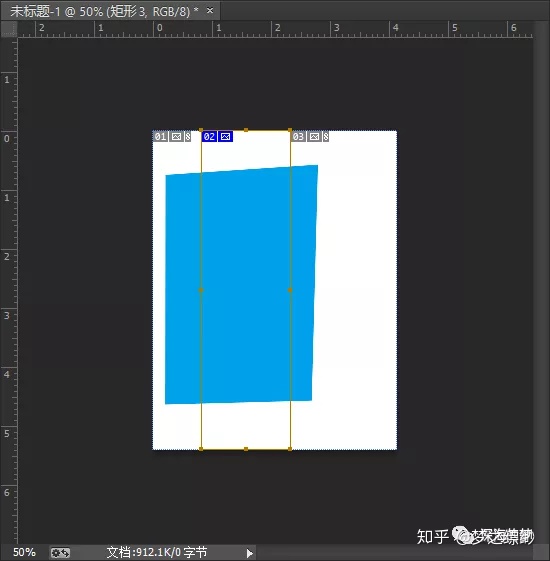Click the image-type icon of slice 03
Viewport: 550px width, 561px height.
tap(314, 137)
